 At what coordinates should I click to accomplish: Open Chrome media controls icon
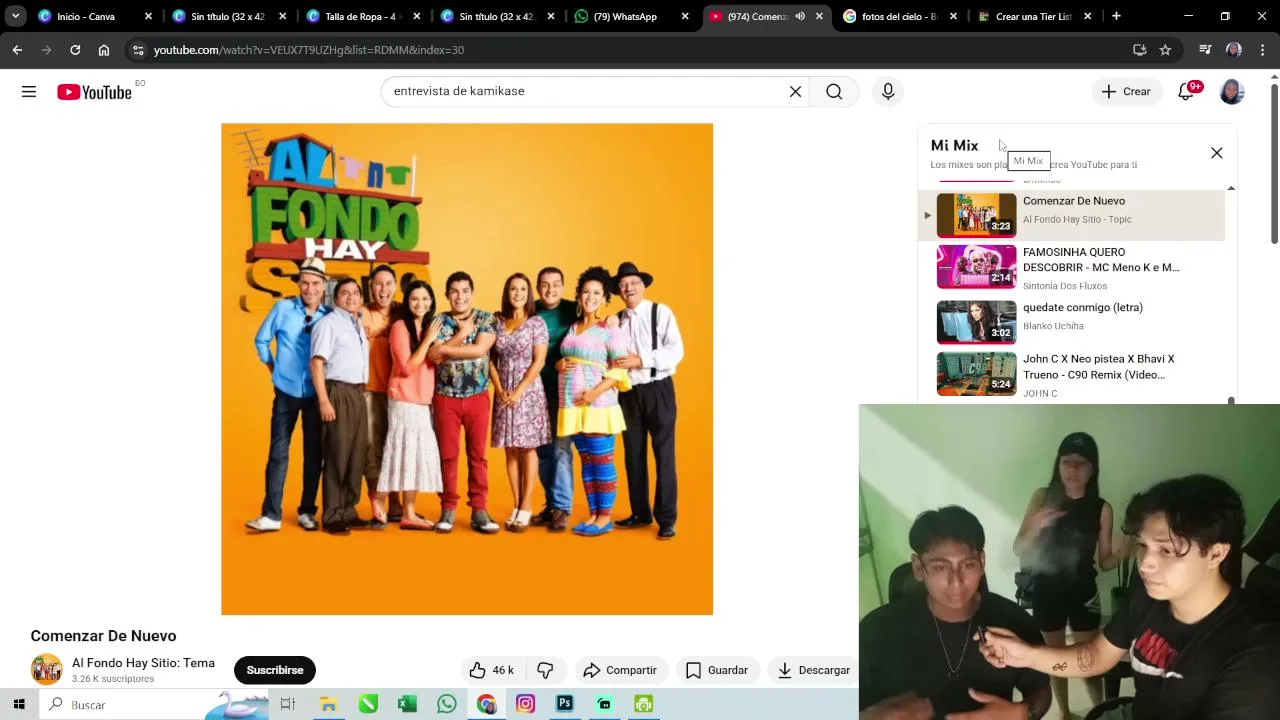pyautogui.click(x=1205, y=50)
